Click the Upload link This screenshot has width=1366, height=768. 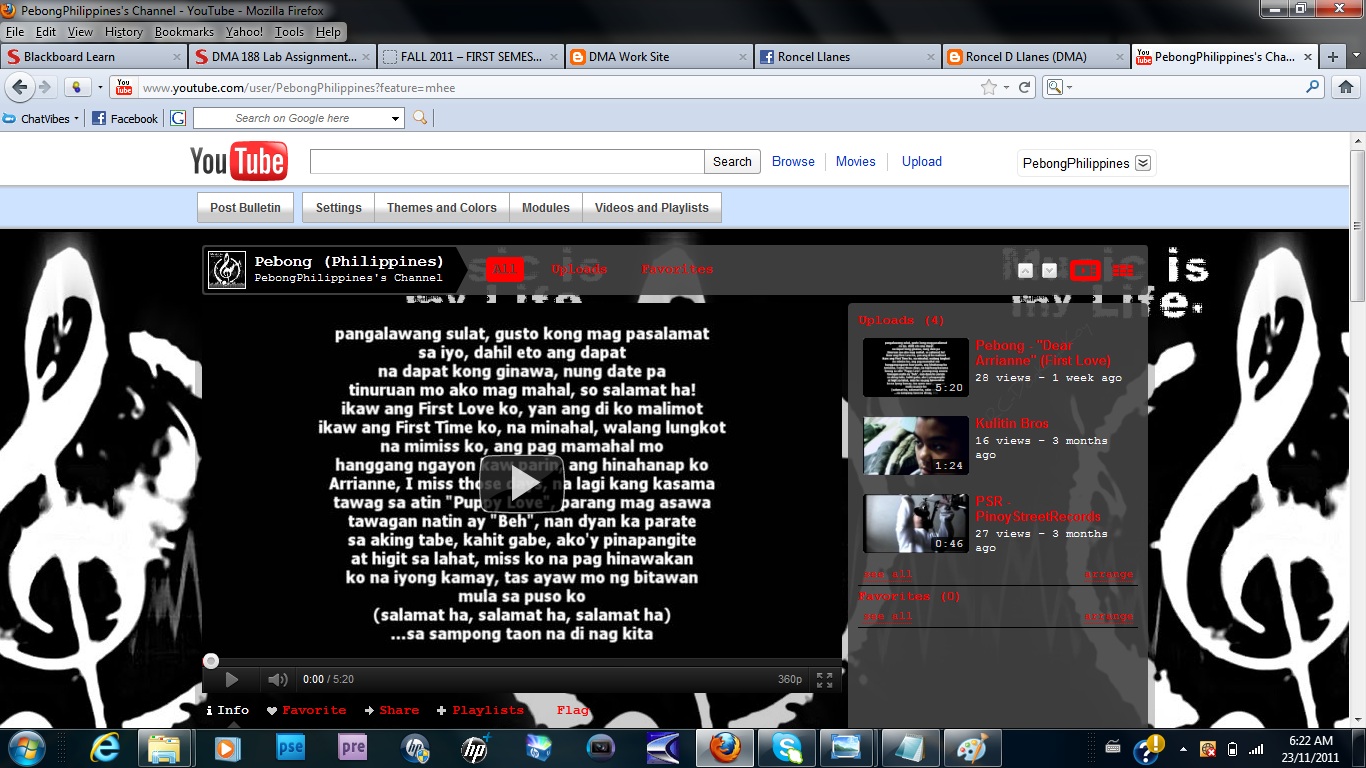point(922,162)
